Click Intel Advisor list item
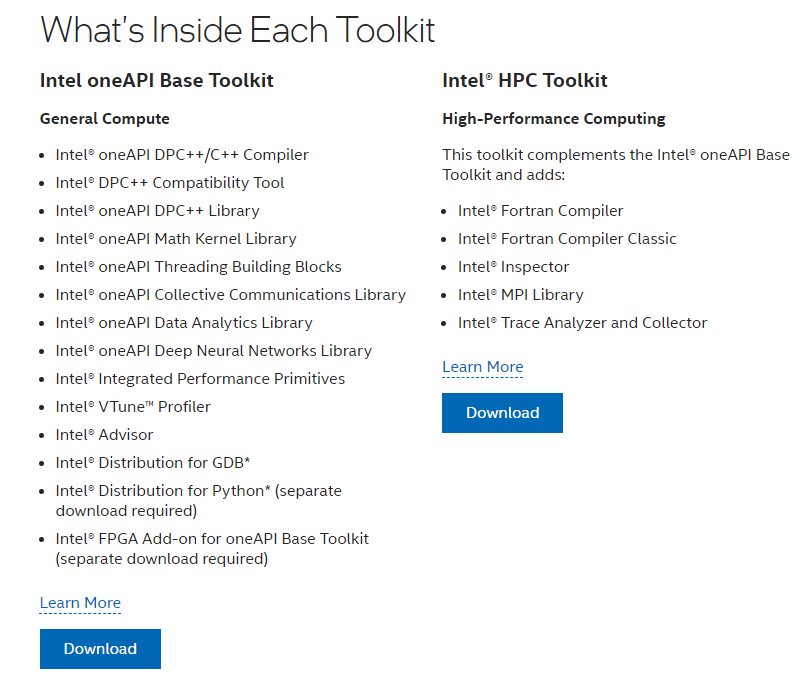This screenshot has width=806, height=691. [104, 435]
